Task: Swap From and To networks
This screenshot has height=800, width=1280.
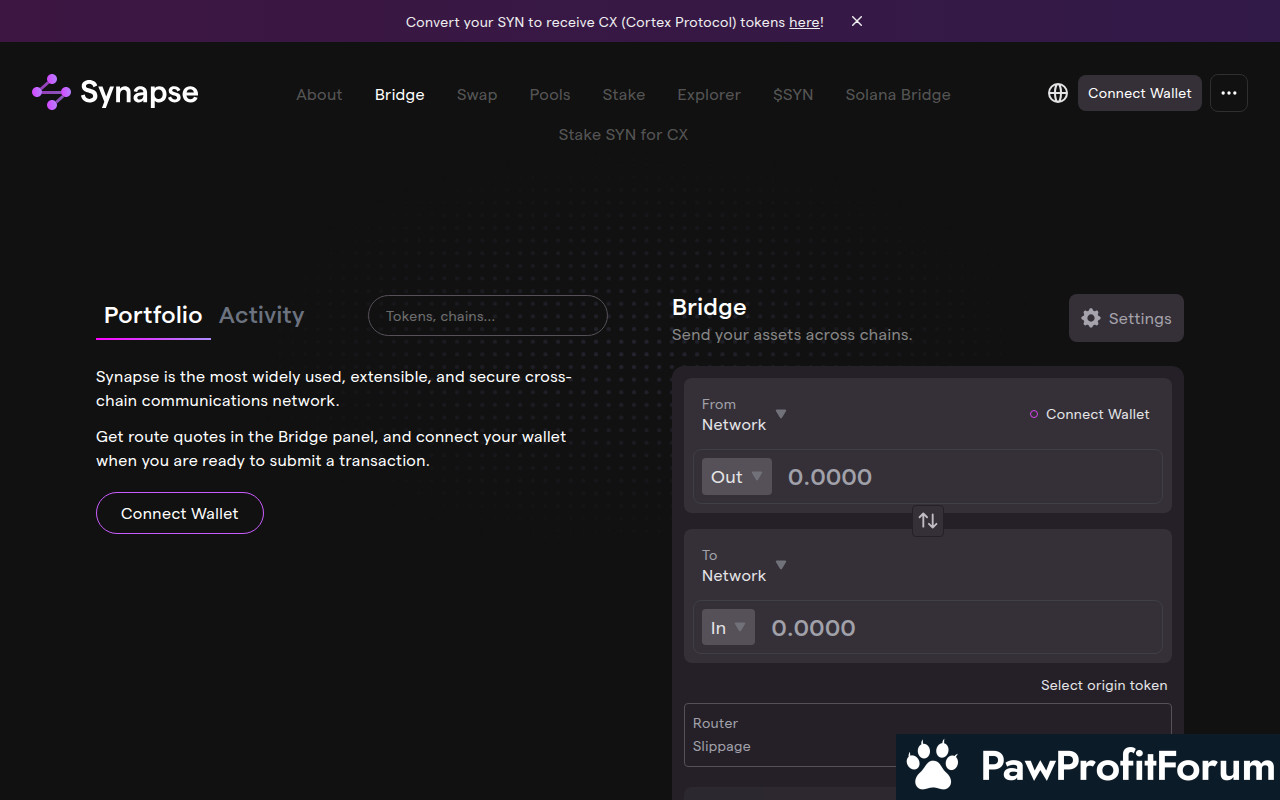Action: (x=928, y=520)
